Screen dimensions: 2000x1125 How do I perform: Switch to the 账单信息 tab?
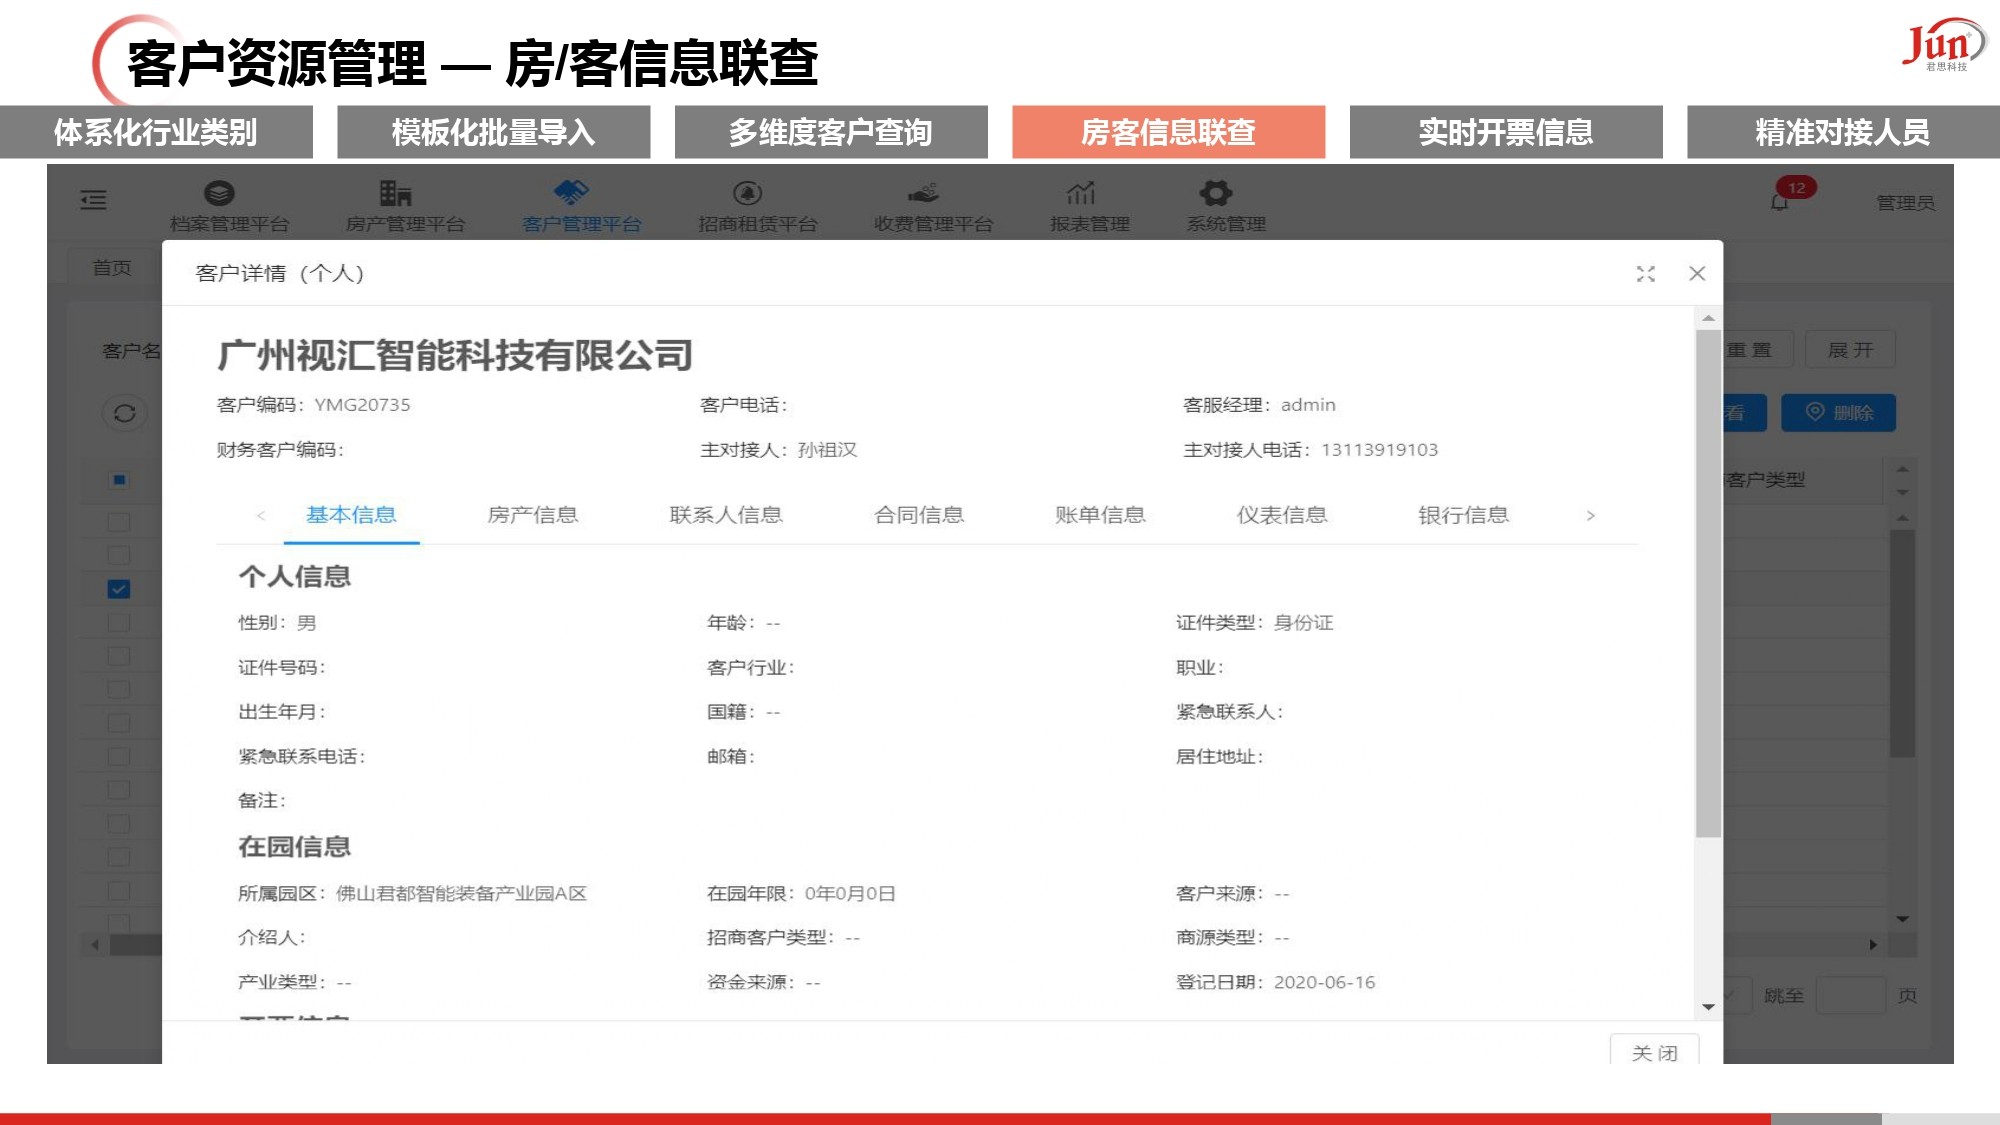click(x=1100, y=515)
